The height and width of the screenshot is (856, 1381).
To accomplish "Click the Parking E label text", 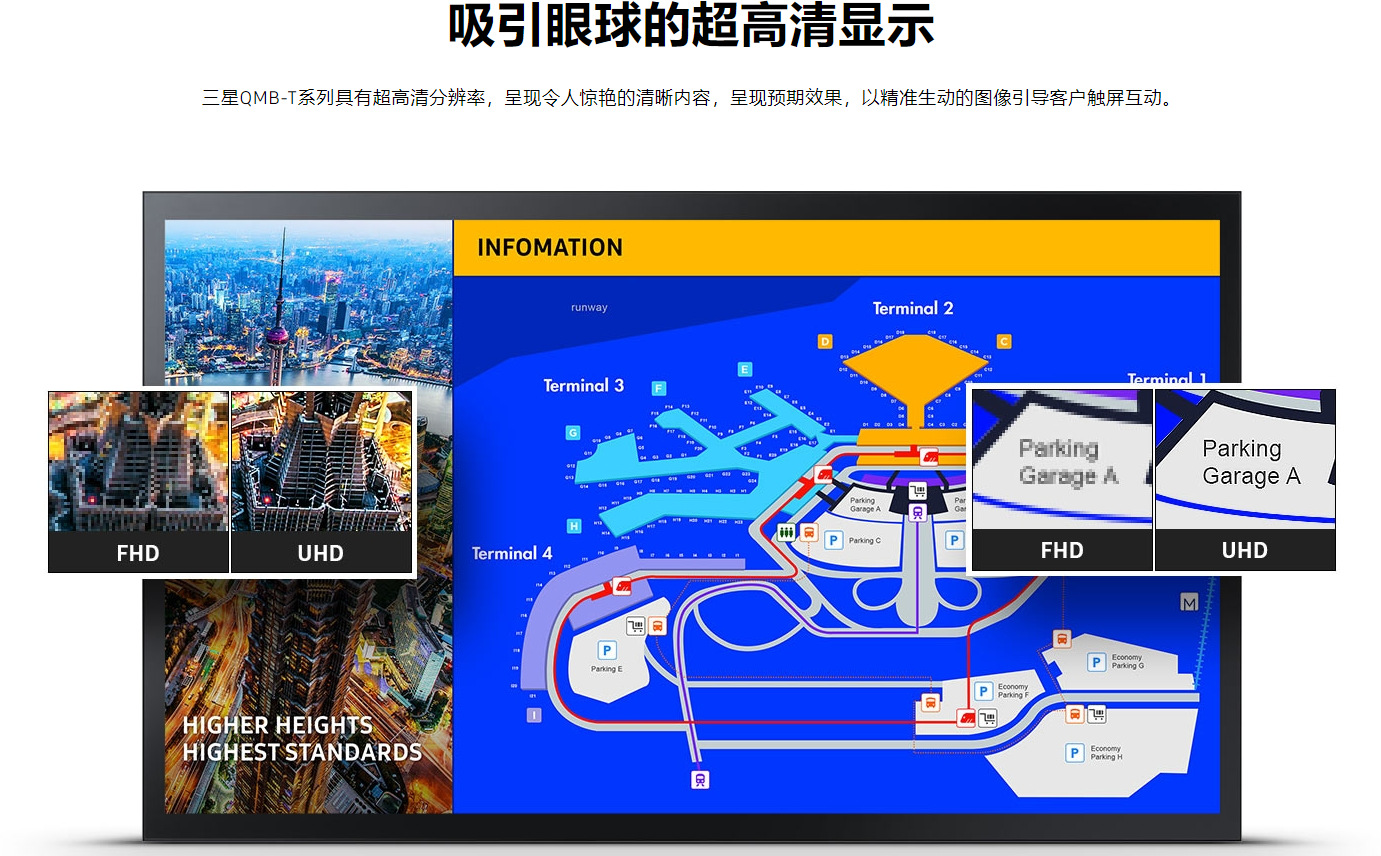I will pyautogui.click(x=606, y=669).
